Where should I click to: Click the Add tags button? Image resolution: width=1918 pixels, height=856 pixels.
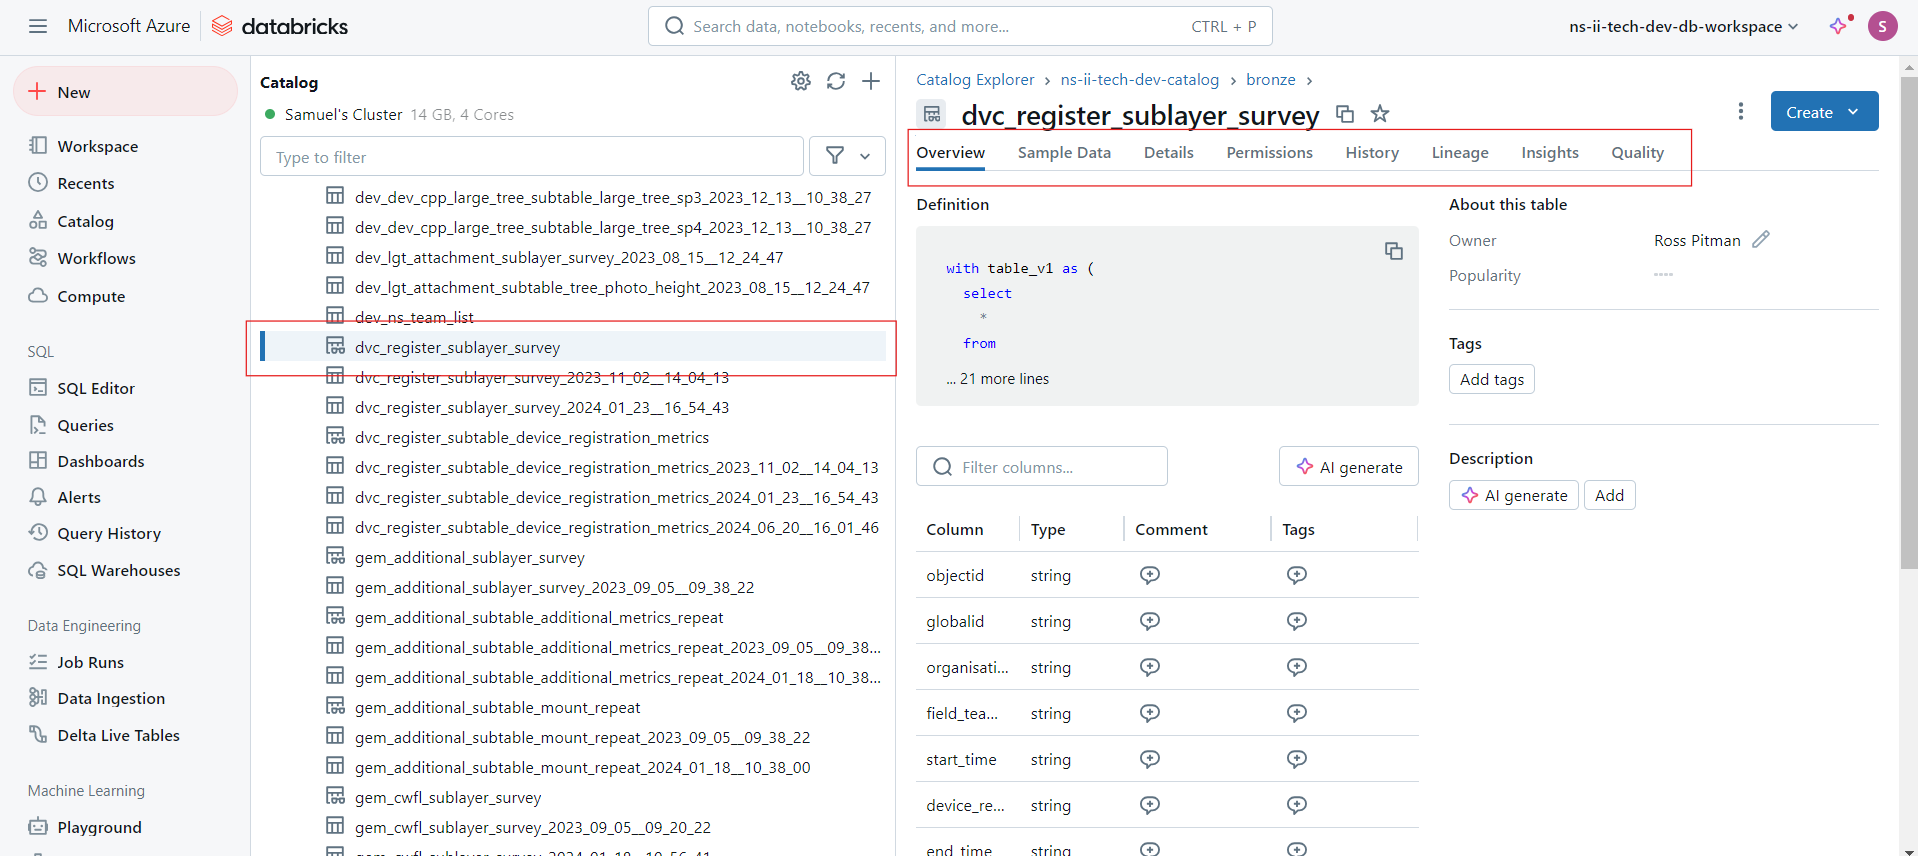tap(1491, 379)
